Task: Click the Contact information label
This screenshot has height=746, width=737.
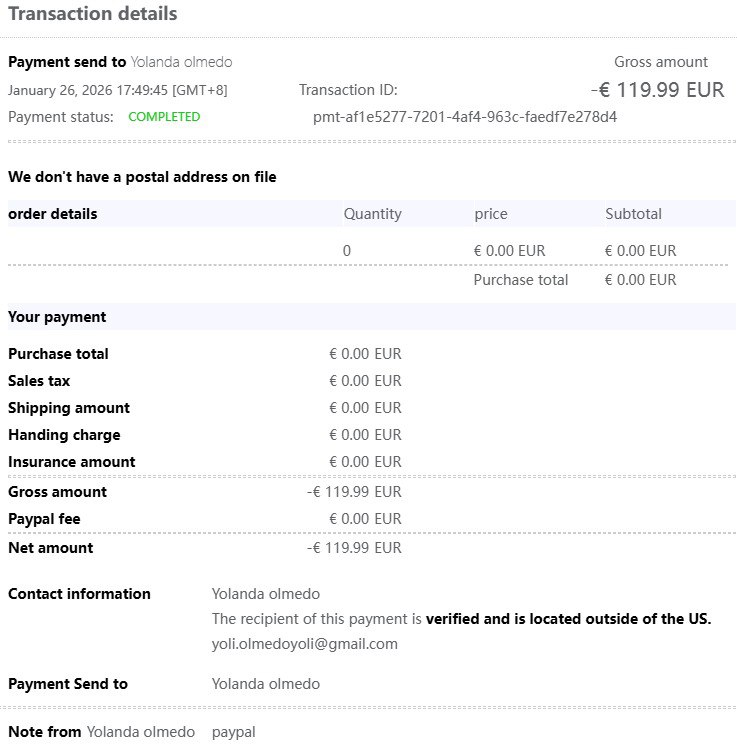Action: [x=79, y=594]
